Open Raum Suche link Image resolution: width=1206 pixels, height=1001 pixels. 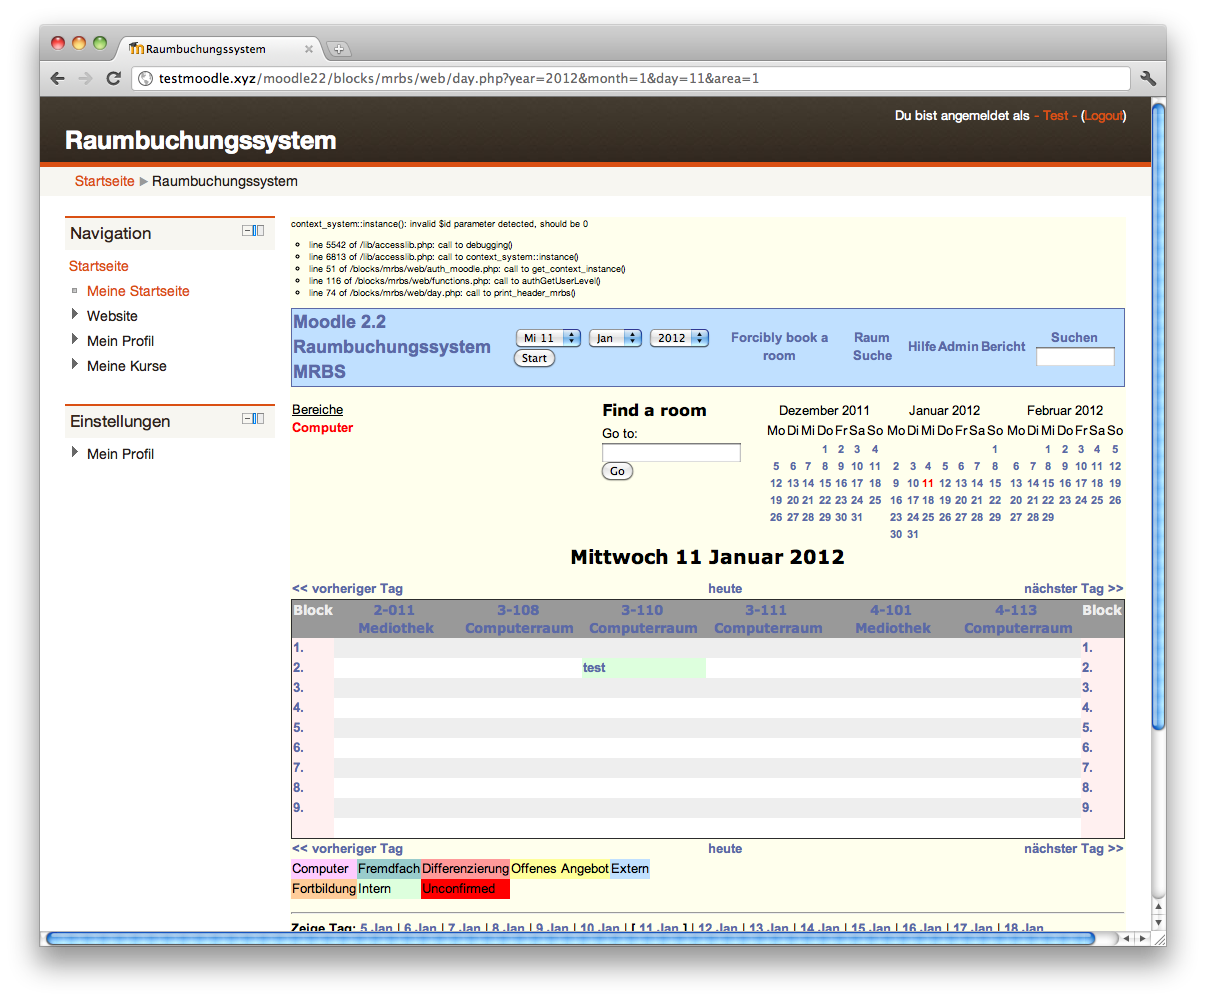coord(872,346)
